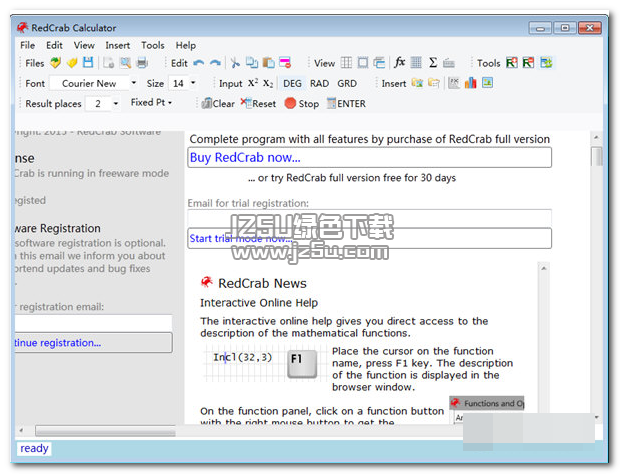Click the grid view icon beside View
620x474 pixels.
coord(346,62)
